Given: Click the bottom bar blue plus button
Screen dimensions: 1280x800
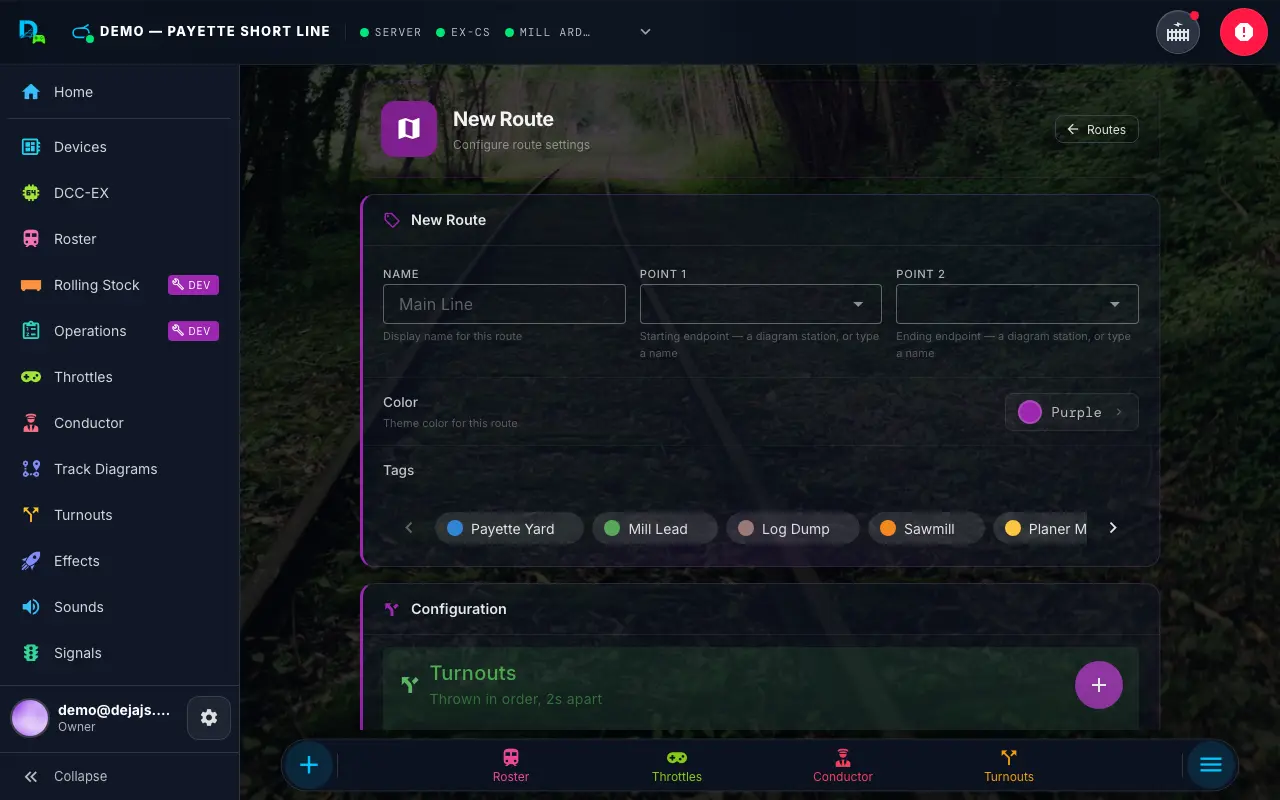Looking at the screenshot, I should (x=309, y=765).
